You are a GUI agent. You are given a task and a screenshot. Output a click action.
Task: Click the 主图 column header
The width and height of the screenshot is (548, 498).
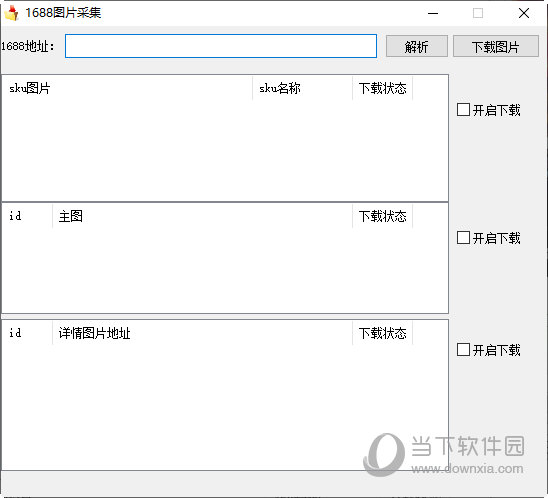pos(202,216)
